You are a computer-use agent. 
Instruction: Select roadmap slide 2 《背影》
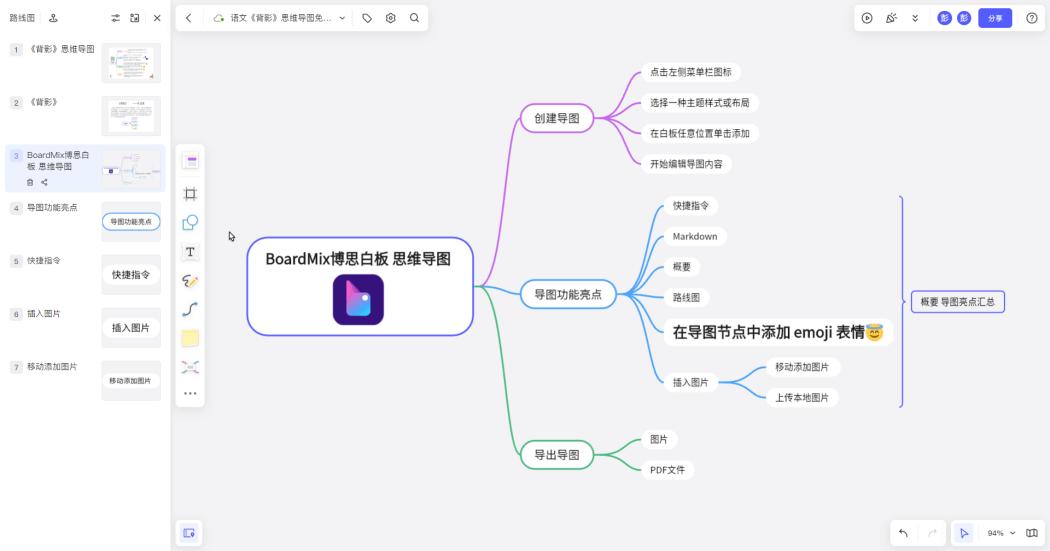coord(85,116)
